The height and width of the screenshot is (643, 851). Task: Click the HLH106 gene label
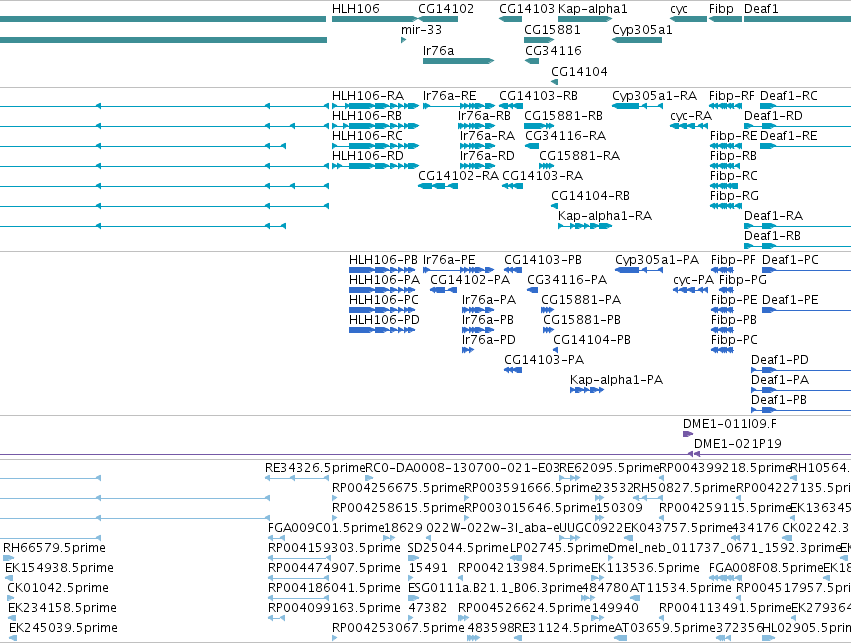click(x=355, y=9)
